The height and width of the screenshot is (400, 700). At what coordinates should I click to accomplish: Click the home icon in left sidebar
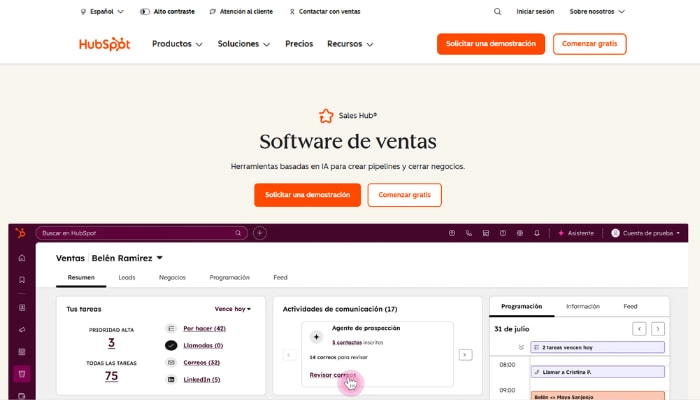[22, 258]
